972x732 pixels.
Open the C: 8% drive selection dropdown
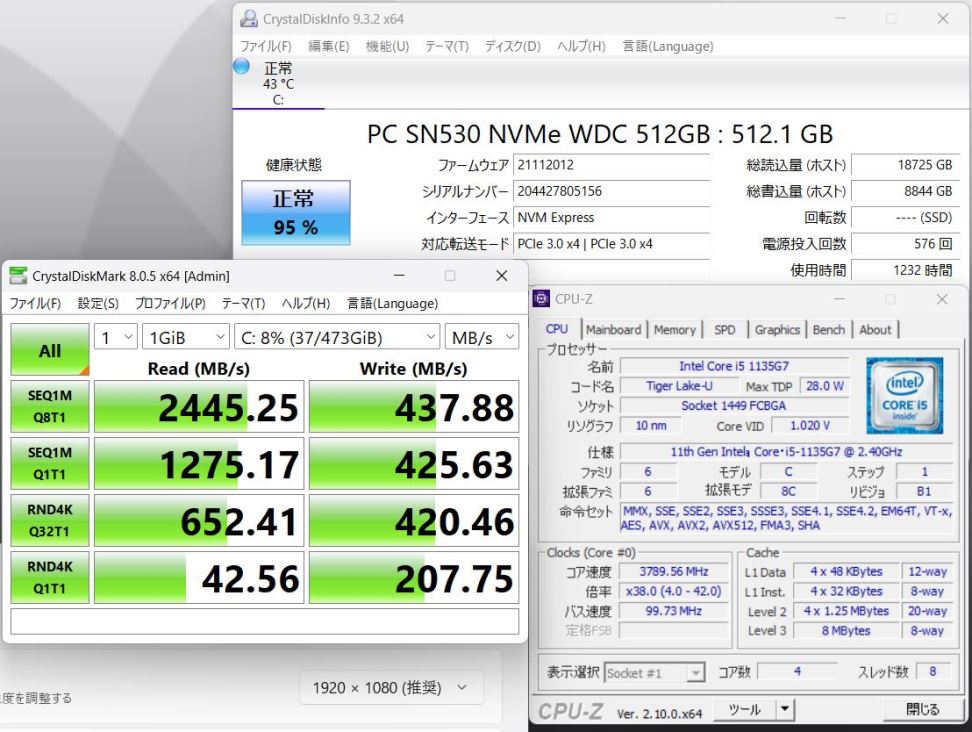click(x=337, y=337)
